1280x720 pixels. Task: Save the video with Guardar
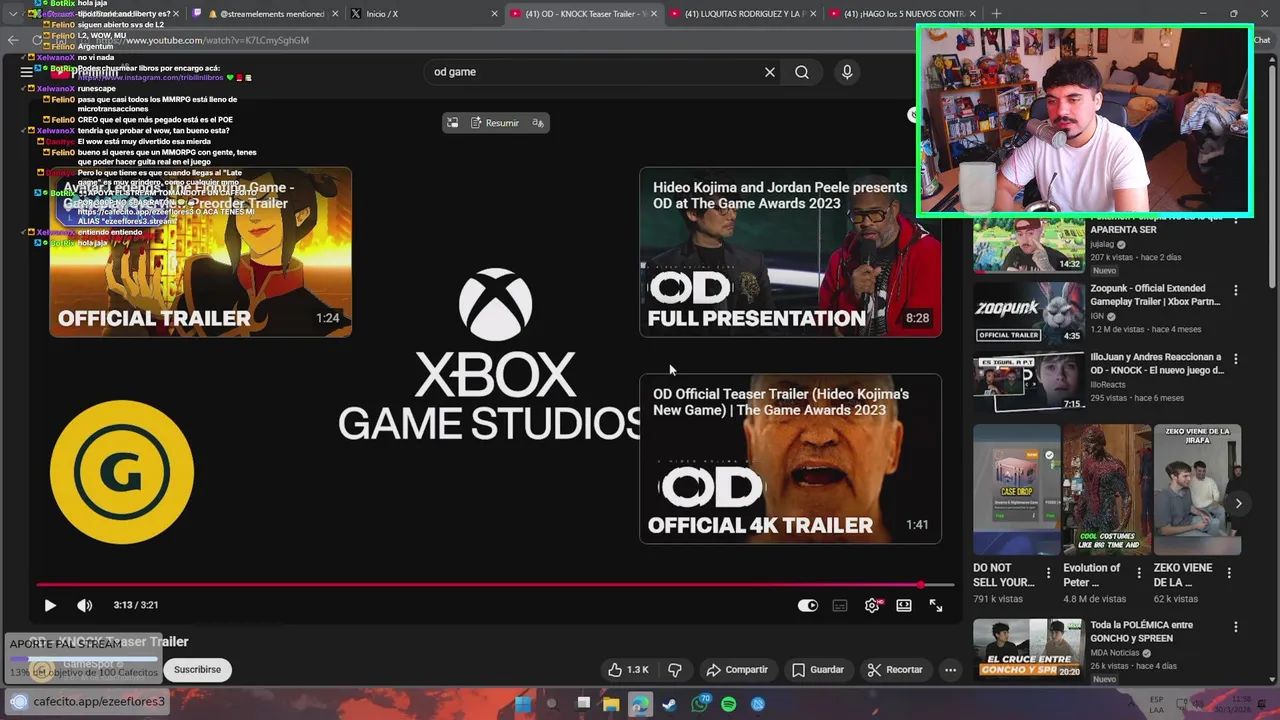coord(818,670)
